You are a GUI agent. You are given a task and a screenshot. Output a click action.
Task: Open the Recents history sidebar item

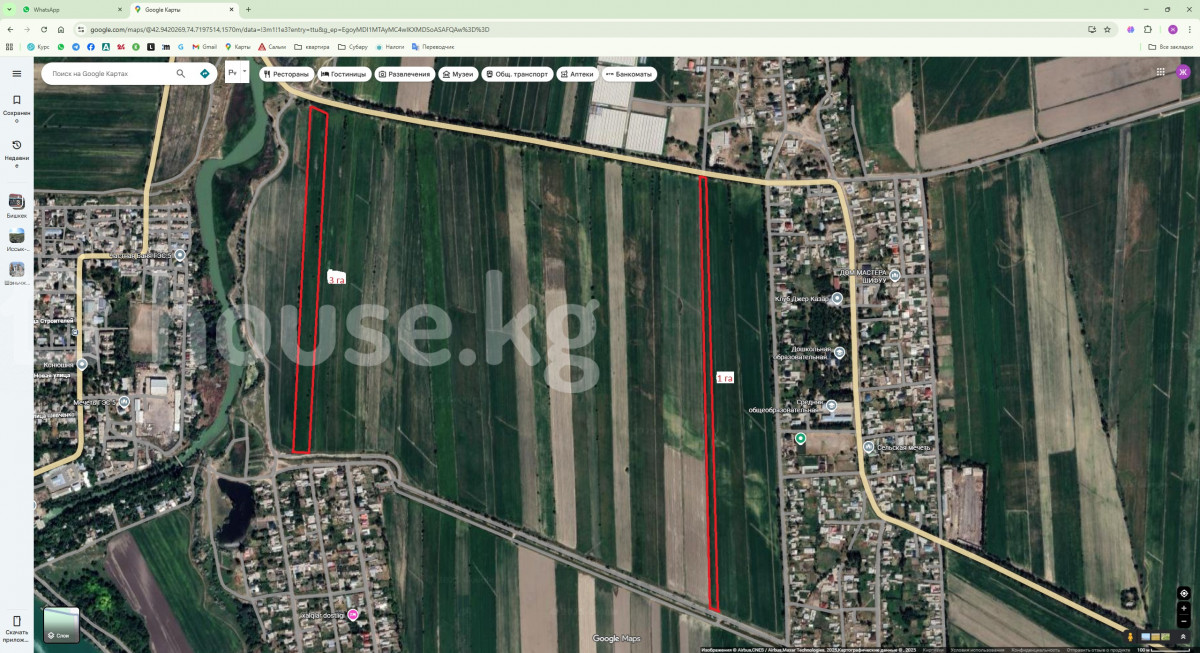(x=16, y=151)
